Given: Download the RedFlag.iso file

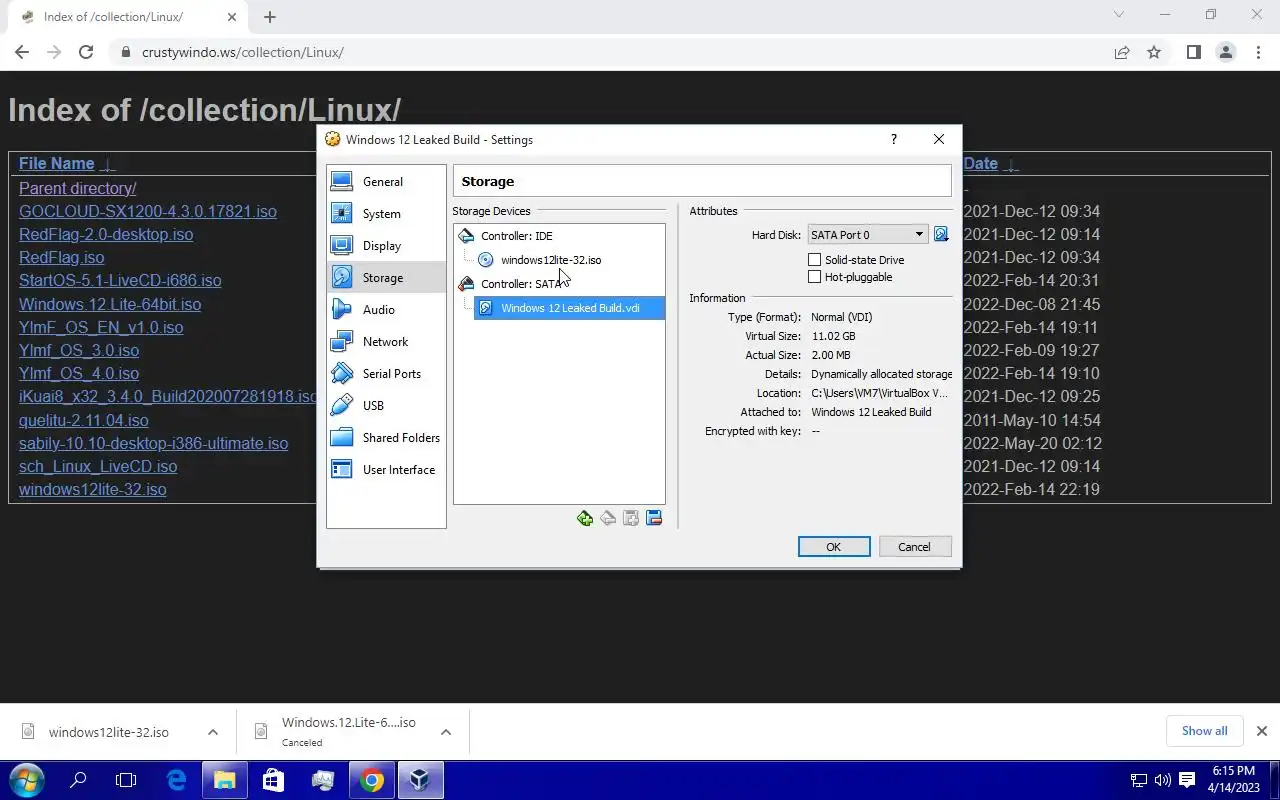Looking at the screenshot, I should (61, 257).
